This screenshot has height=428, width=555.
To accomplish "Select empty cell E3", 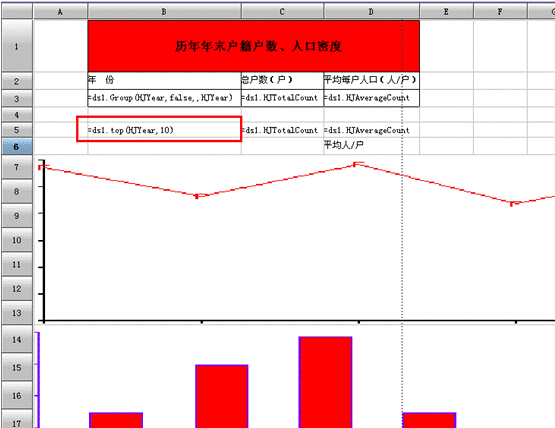I will [446, 98].
